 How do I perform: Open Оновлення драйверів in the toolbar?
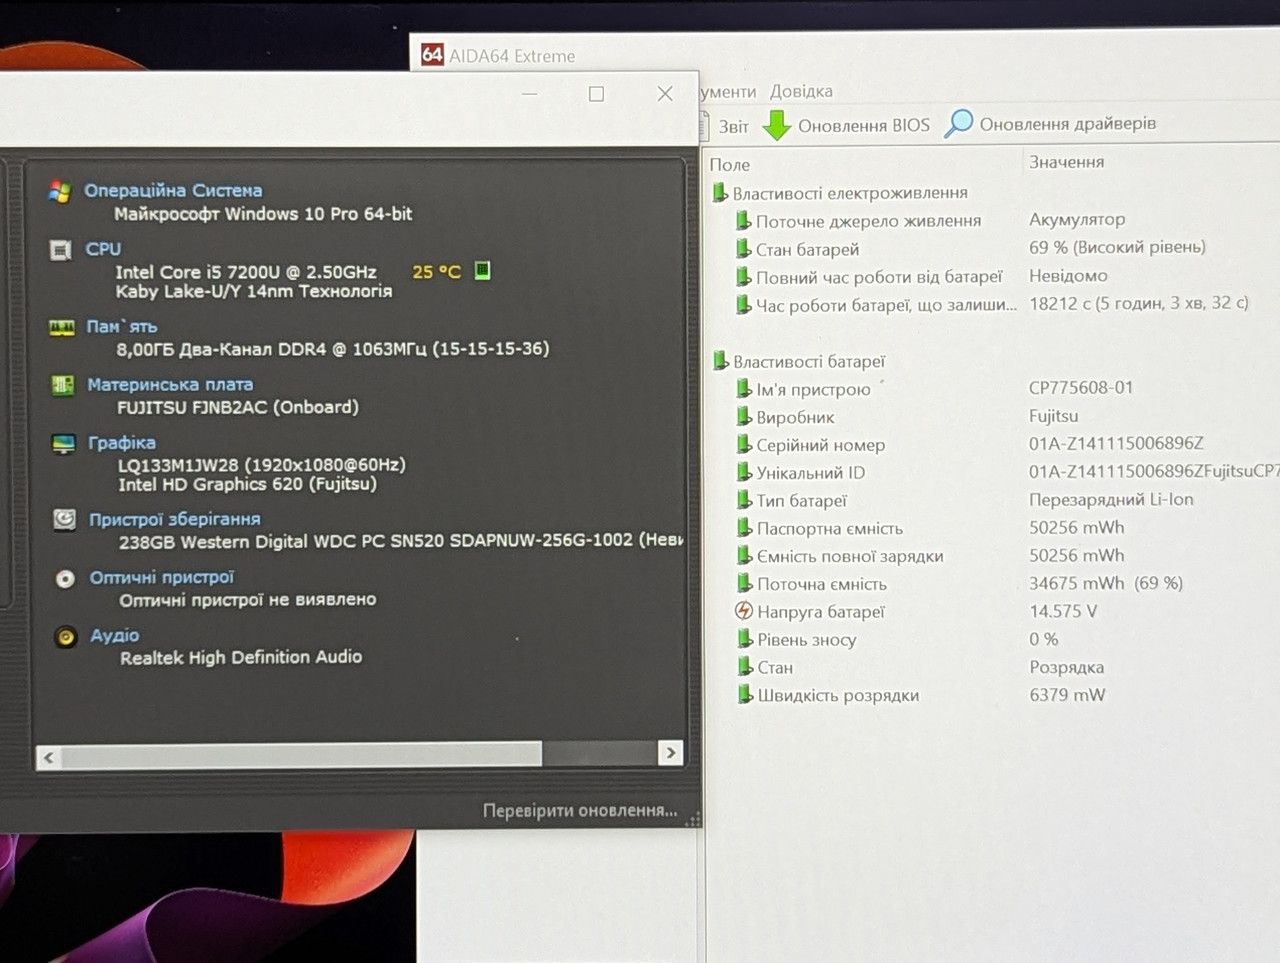tap(1051, 123)
